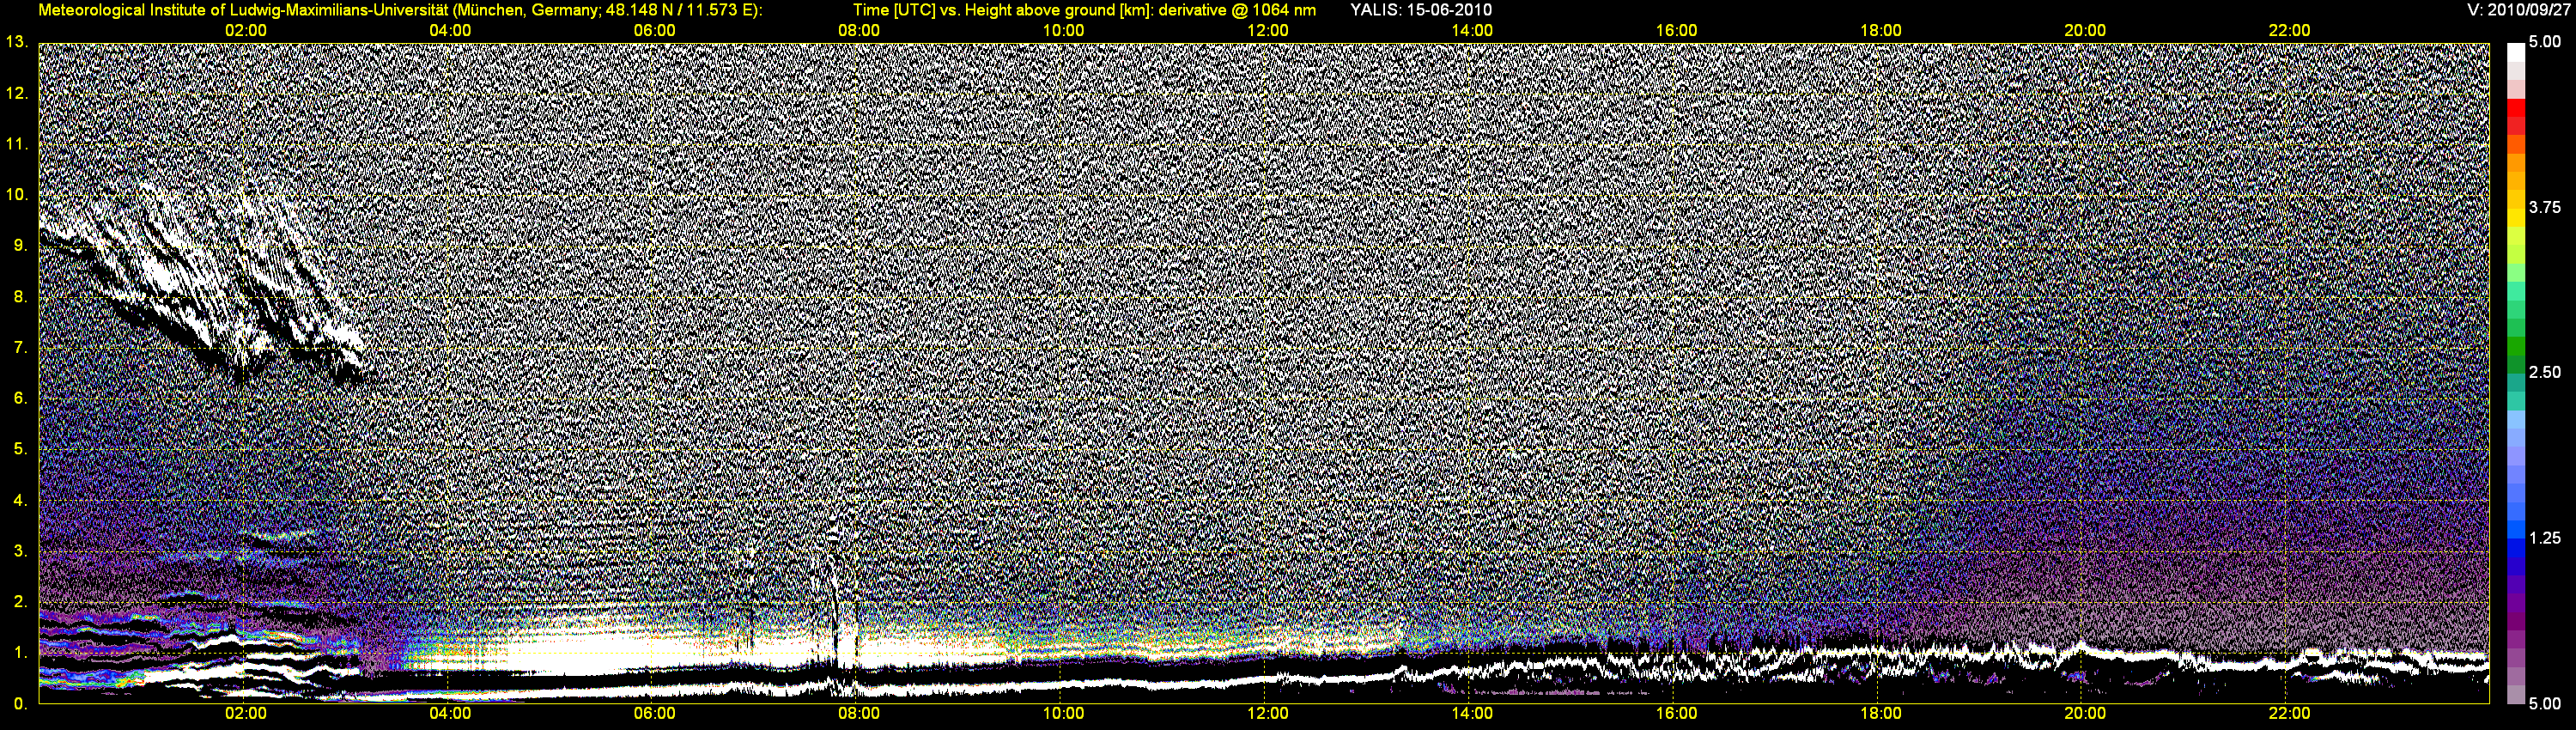Viewport: 2576px width, 730px height.
Task: Click the 14:00 label on the upper time axis
Action: (1472, 31)
